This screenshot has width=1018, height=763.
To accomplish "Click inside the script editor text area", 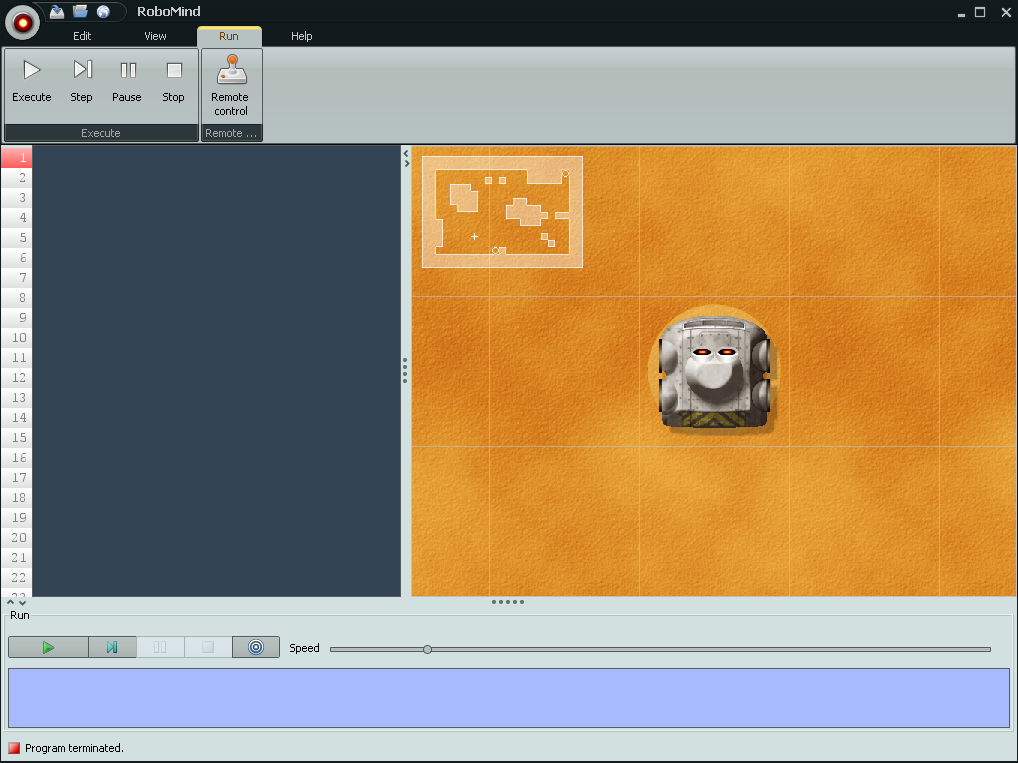I will tap(216, 371).
